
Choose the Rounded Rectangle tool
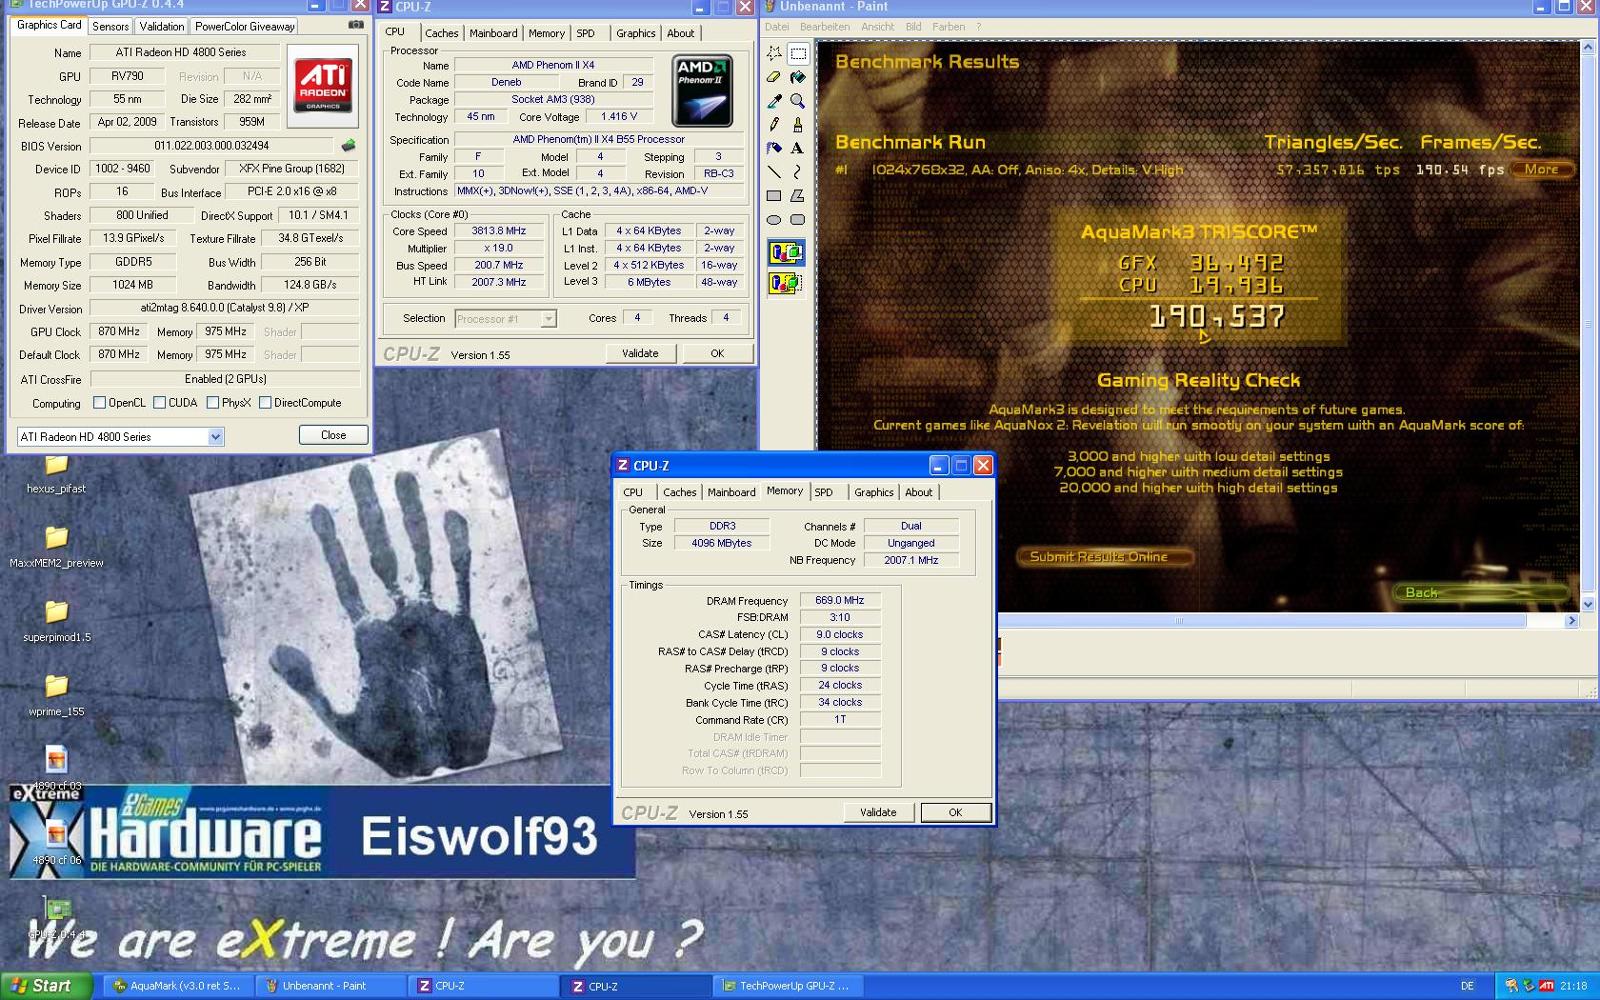click(x=798, y=220)
